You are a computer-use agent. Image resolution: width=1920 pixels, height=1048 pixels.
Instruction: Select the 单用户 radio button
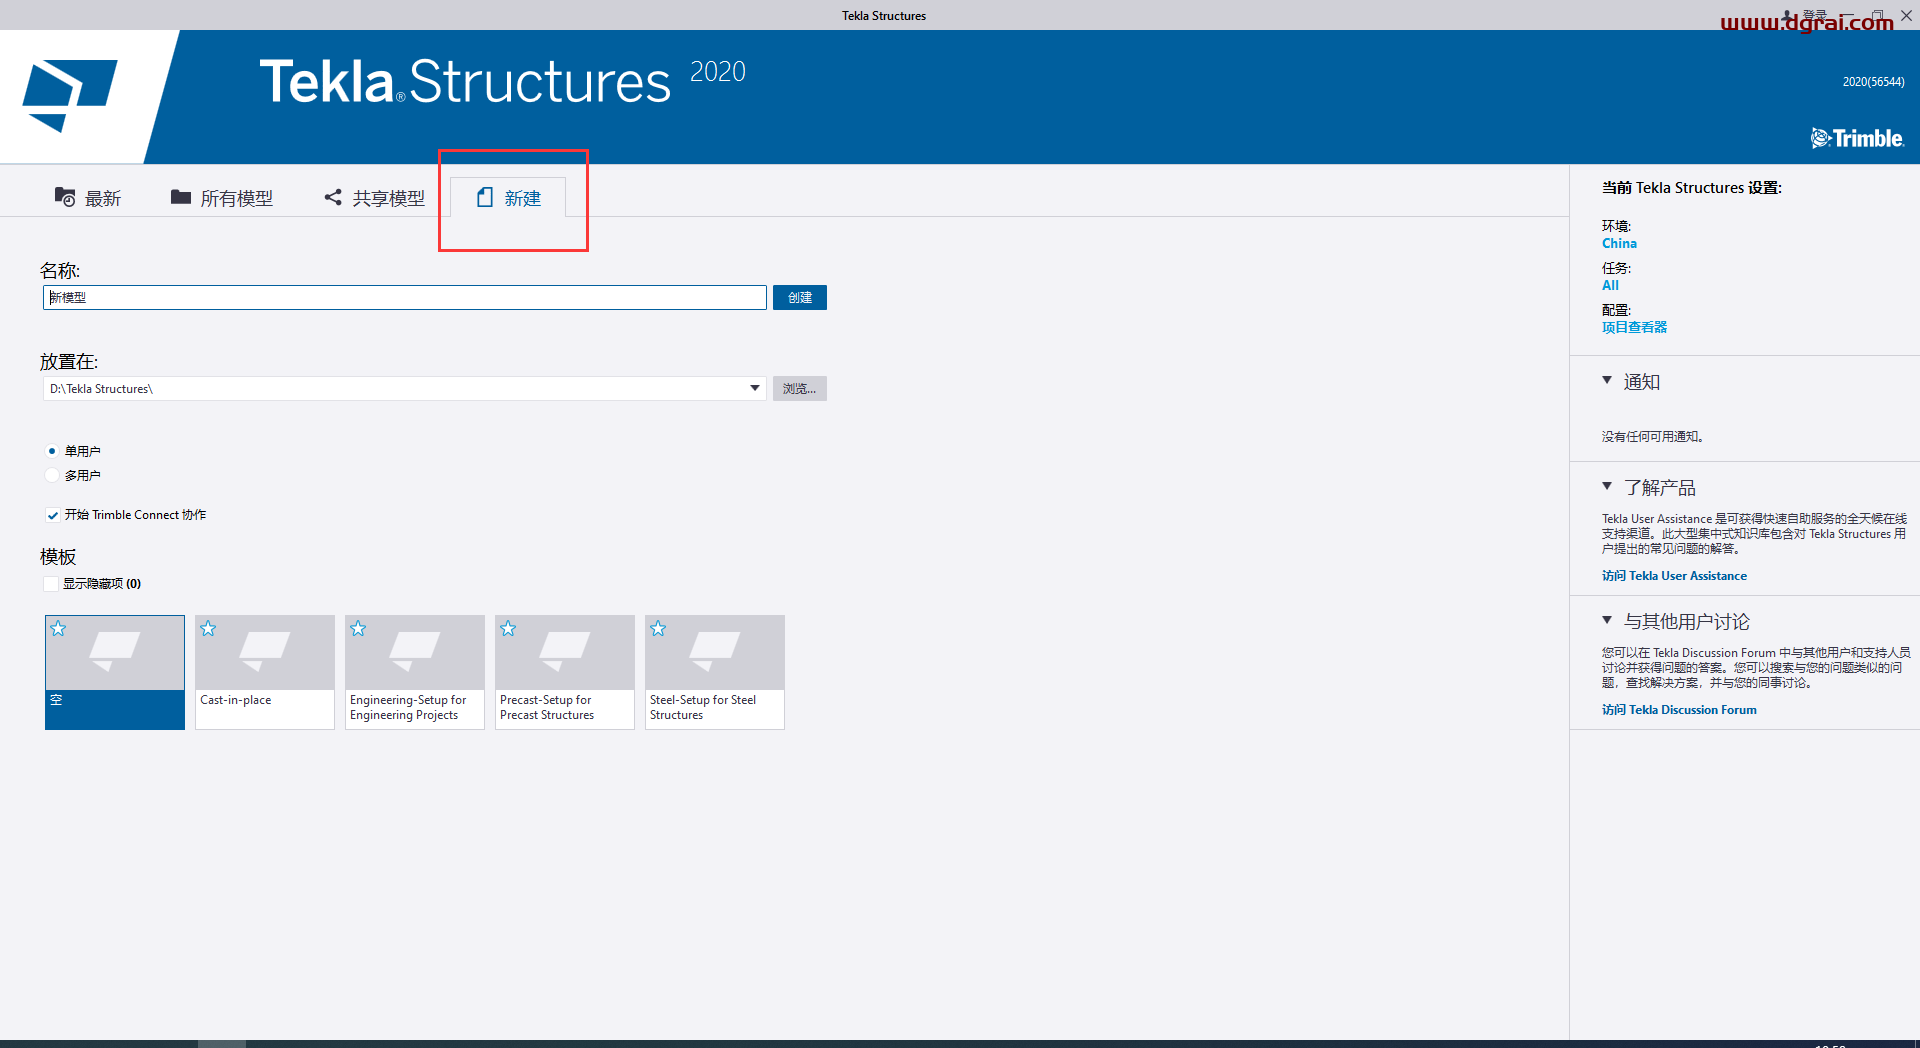pyautogui.click(x=52, y=451)
